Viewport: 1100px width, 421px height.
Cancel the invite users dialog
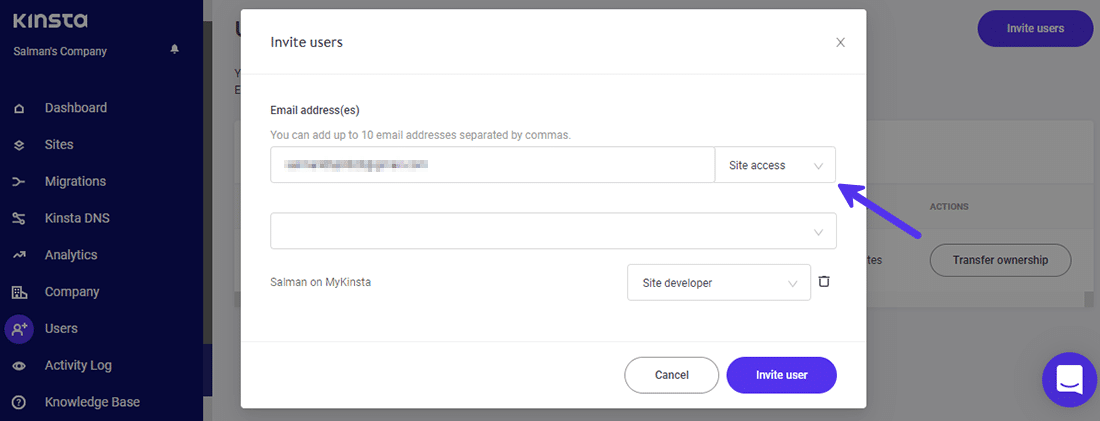[671, 375]
